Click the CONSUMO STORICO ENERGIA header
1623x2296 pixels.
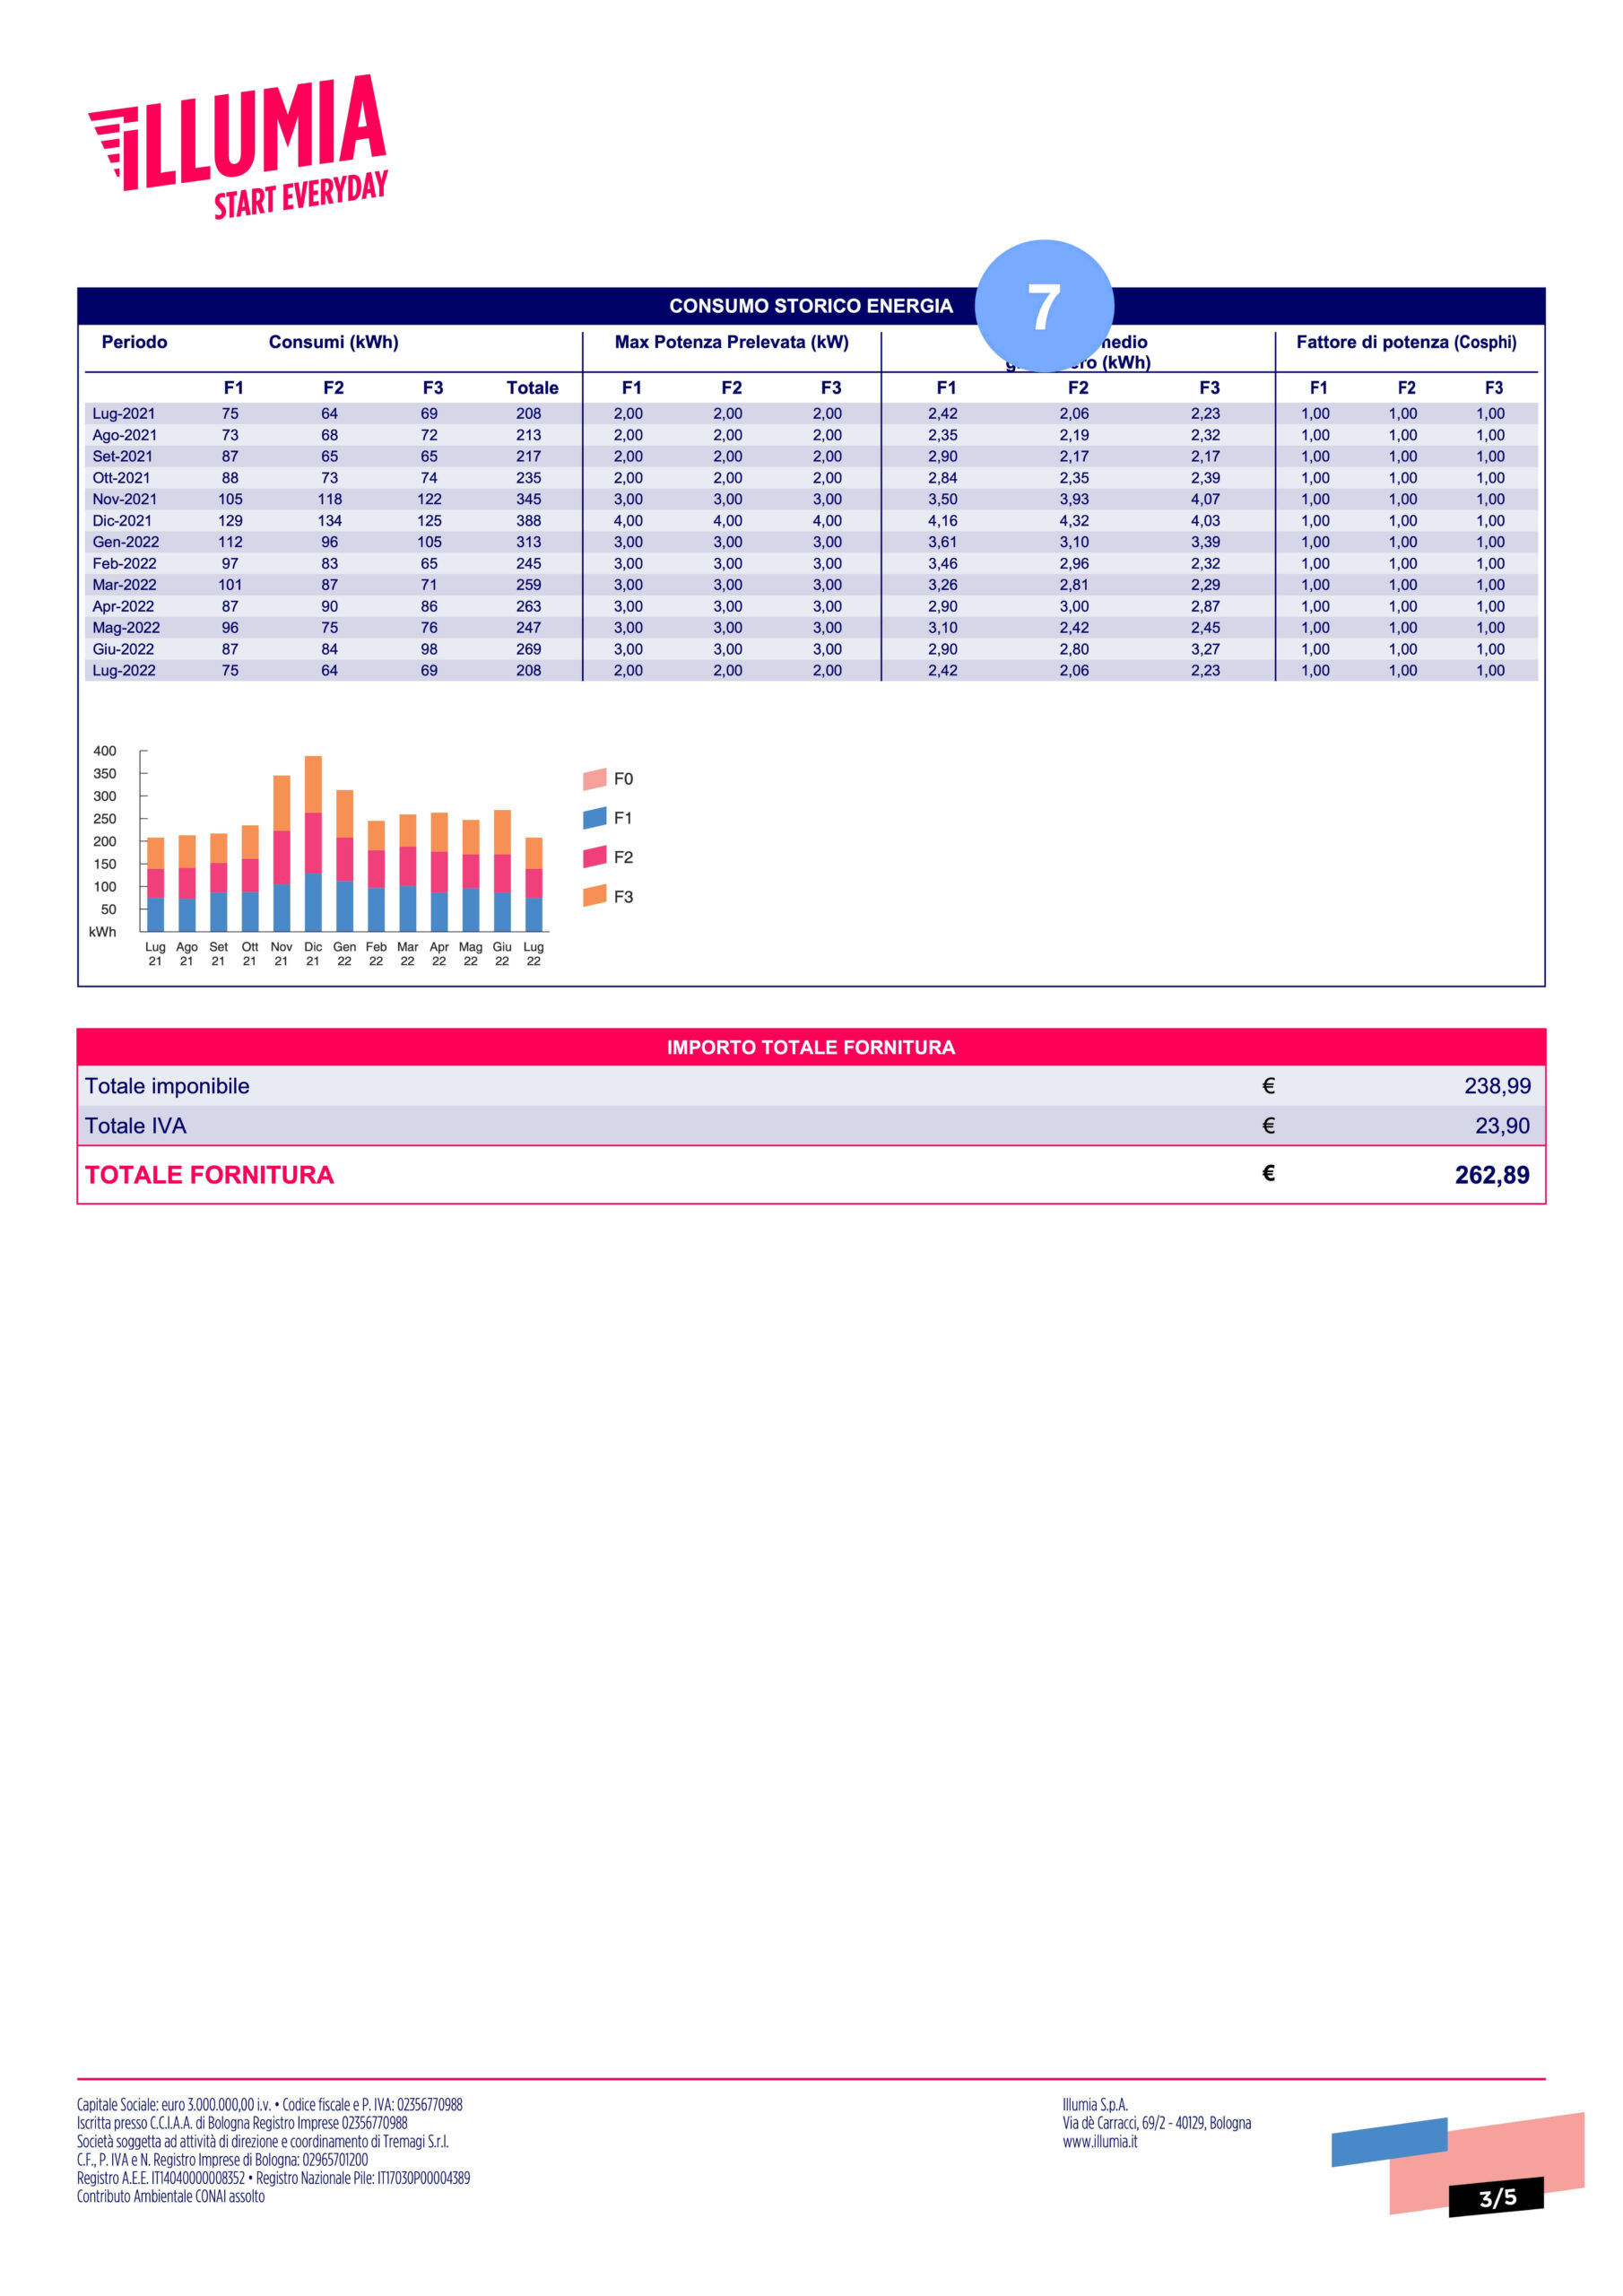click(811, 306)
